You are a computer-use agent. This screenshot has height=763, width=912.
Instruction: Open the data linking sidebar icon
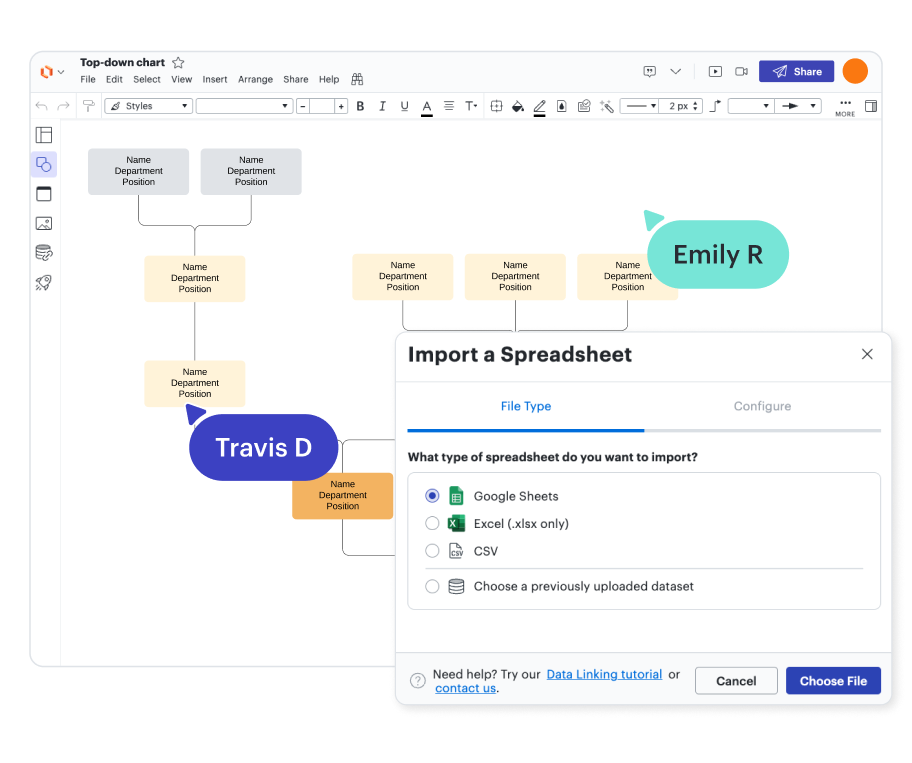coord(43,253)
